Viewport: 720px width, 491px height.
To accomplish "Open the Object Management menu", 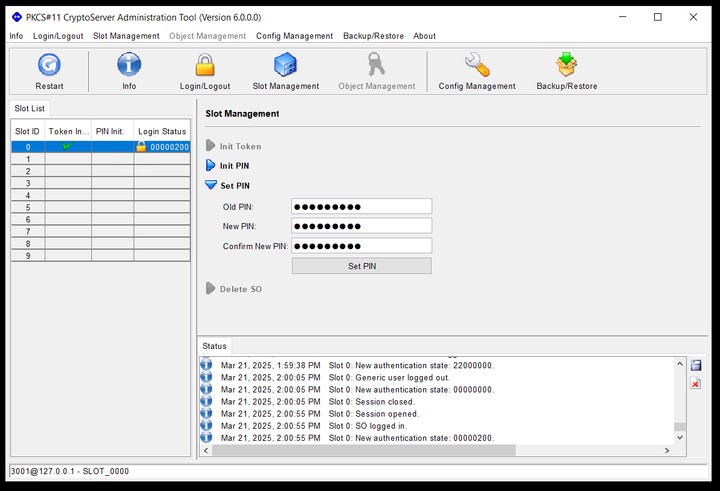I will (208, 36).
